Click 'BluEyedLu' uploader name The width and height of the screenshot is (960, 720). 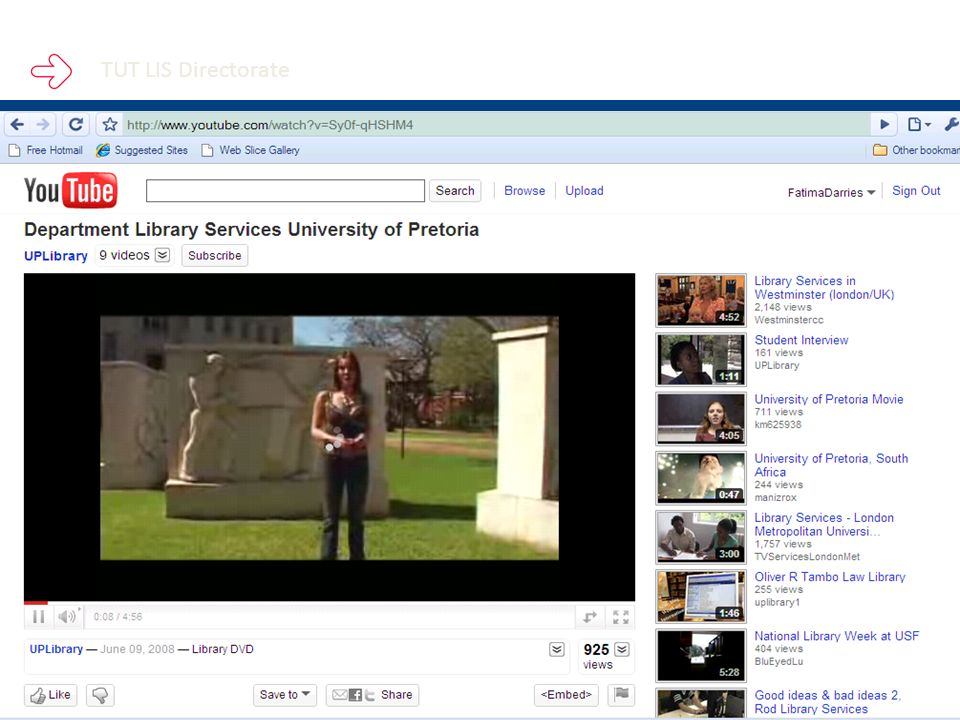click(x=779, y=662)
